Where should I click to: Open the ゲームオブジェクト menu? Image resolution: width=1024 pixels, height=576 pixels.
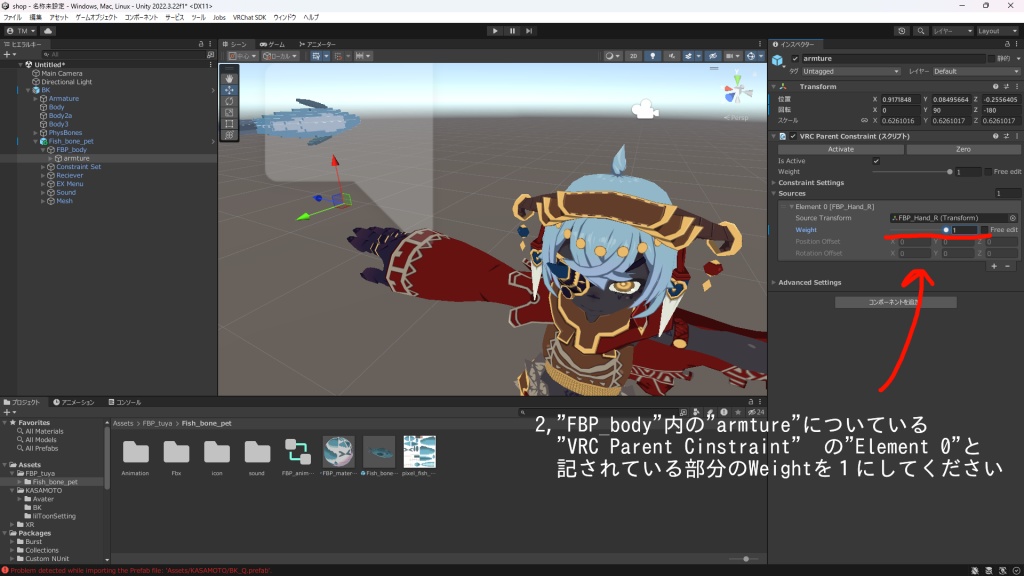[96, 18]
